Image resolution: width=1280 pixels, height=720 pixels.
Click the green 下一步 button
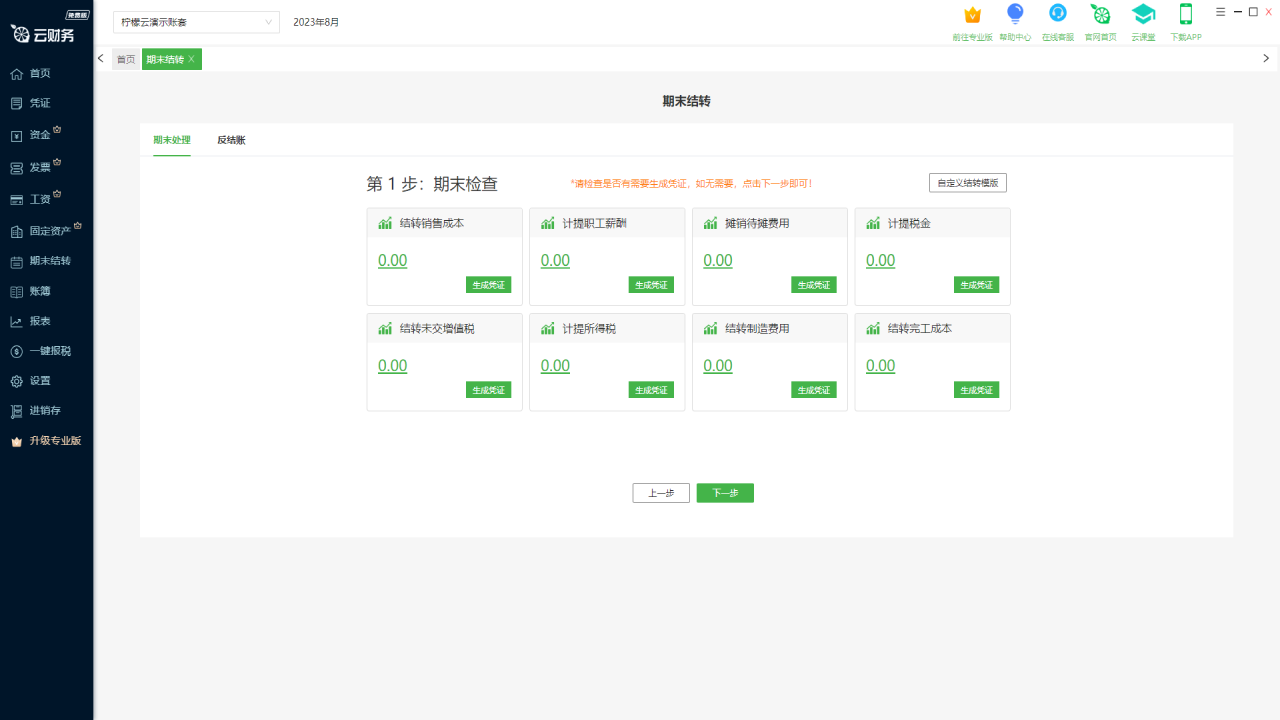725,493
